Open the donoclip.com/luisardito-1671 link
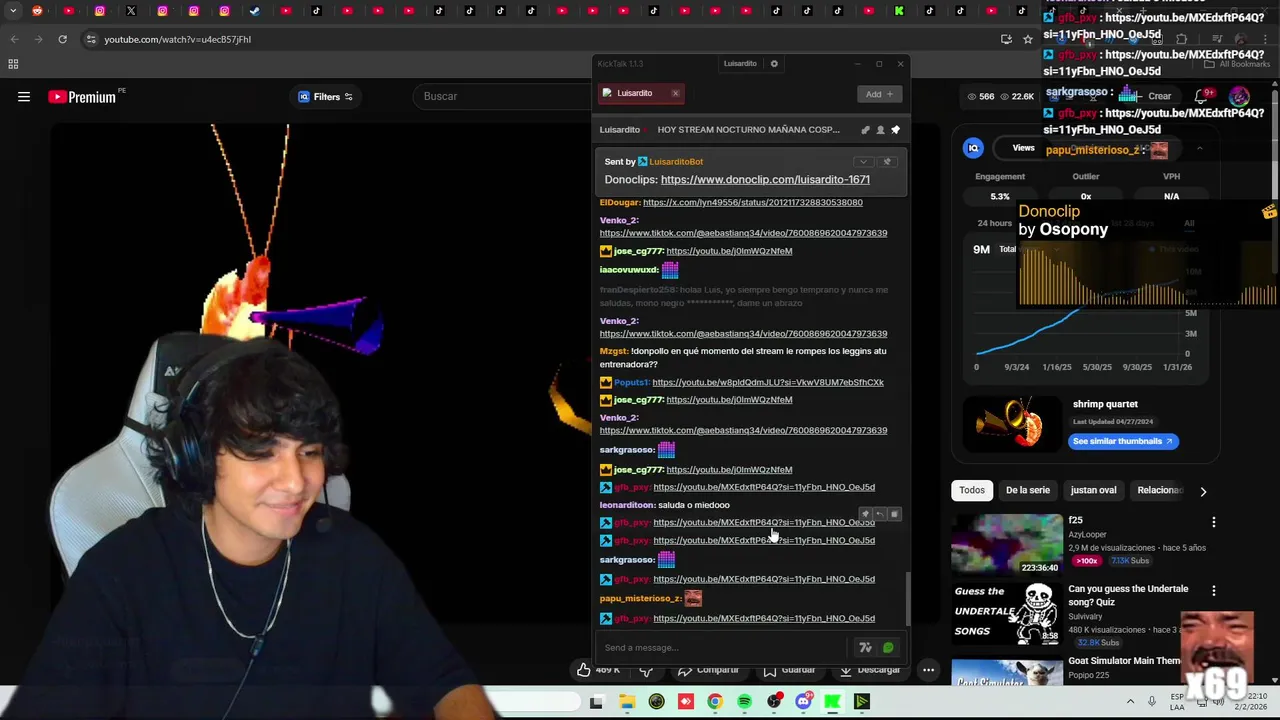This screenshot has height=720, width=1280. point(765,180)
